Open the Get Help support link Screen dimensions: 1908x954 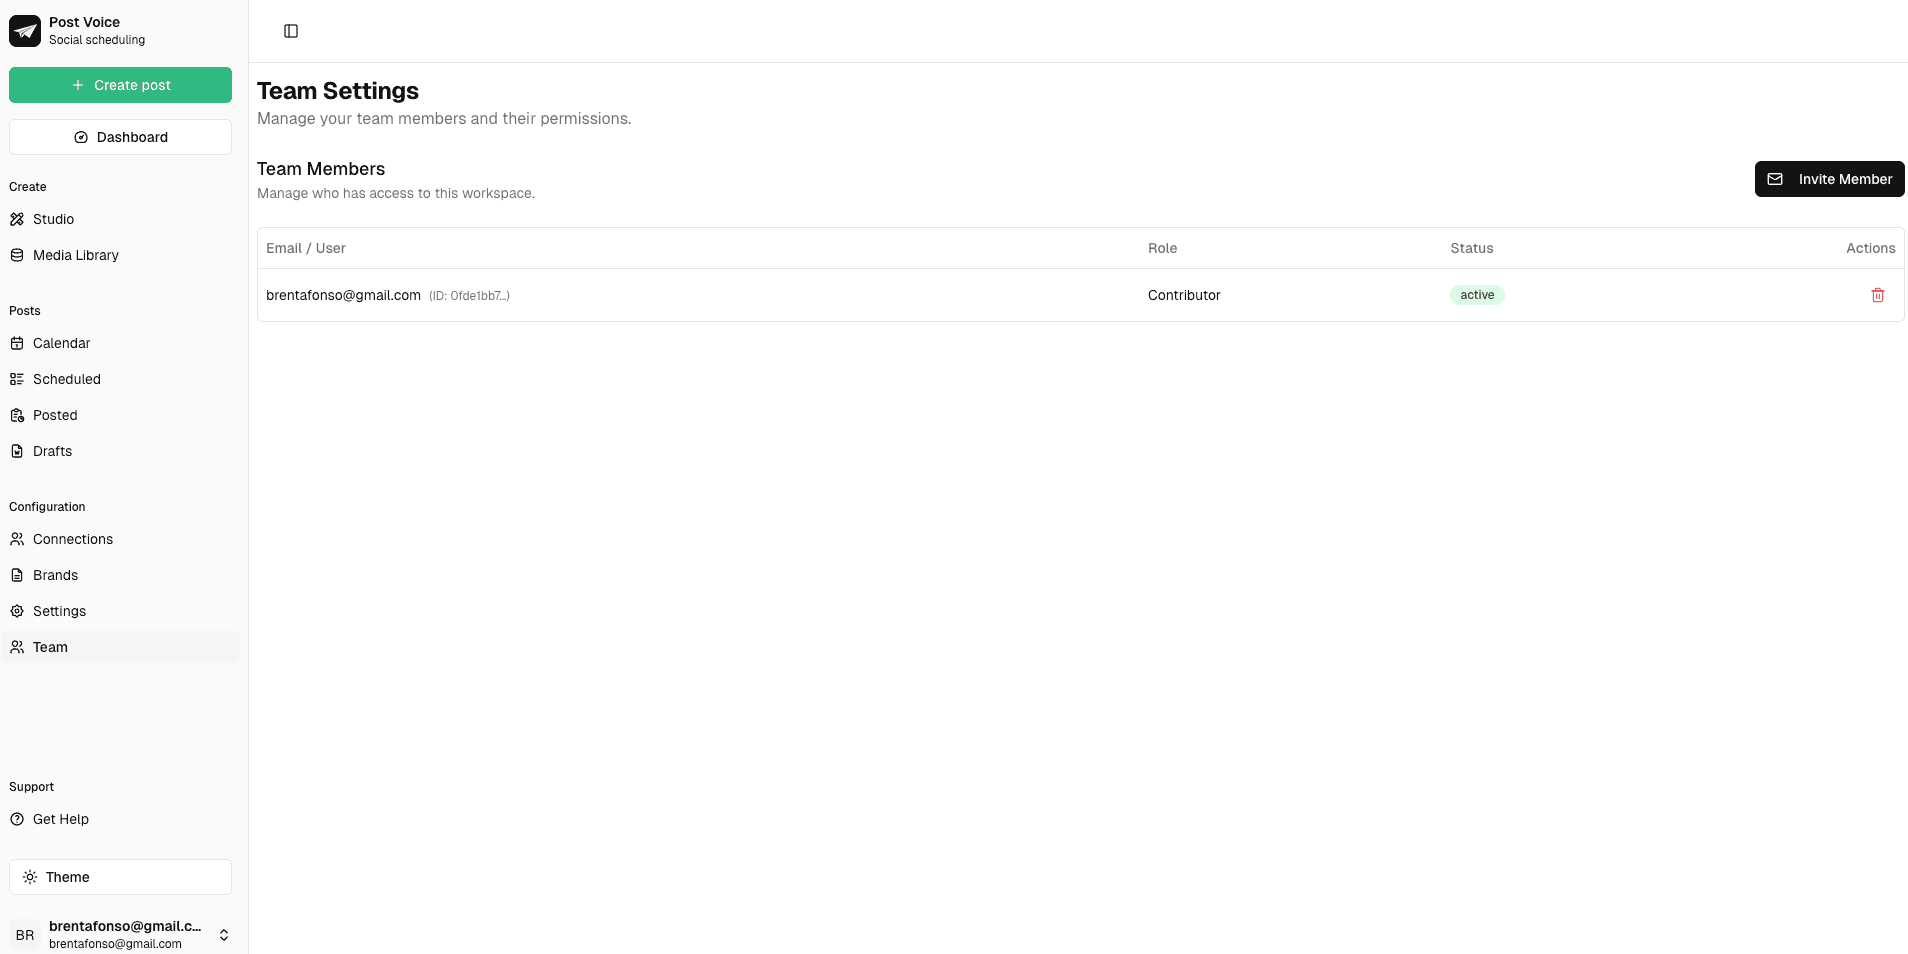coord(60,819)
